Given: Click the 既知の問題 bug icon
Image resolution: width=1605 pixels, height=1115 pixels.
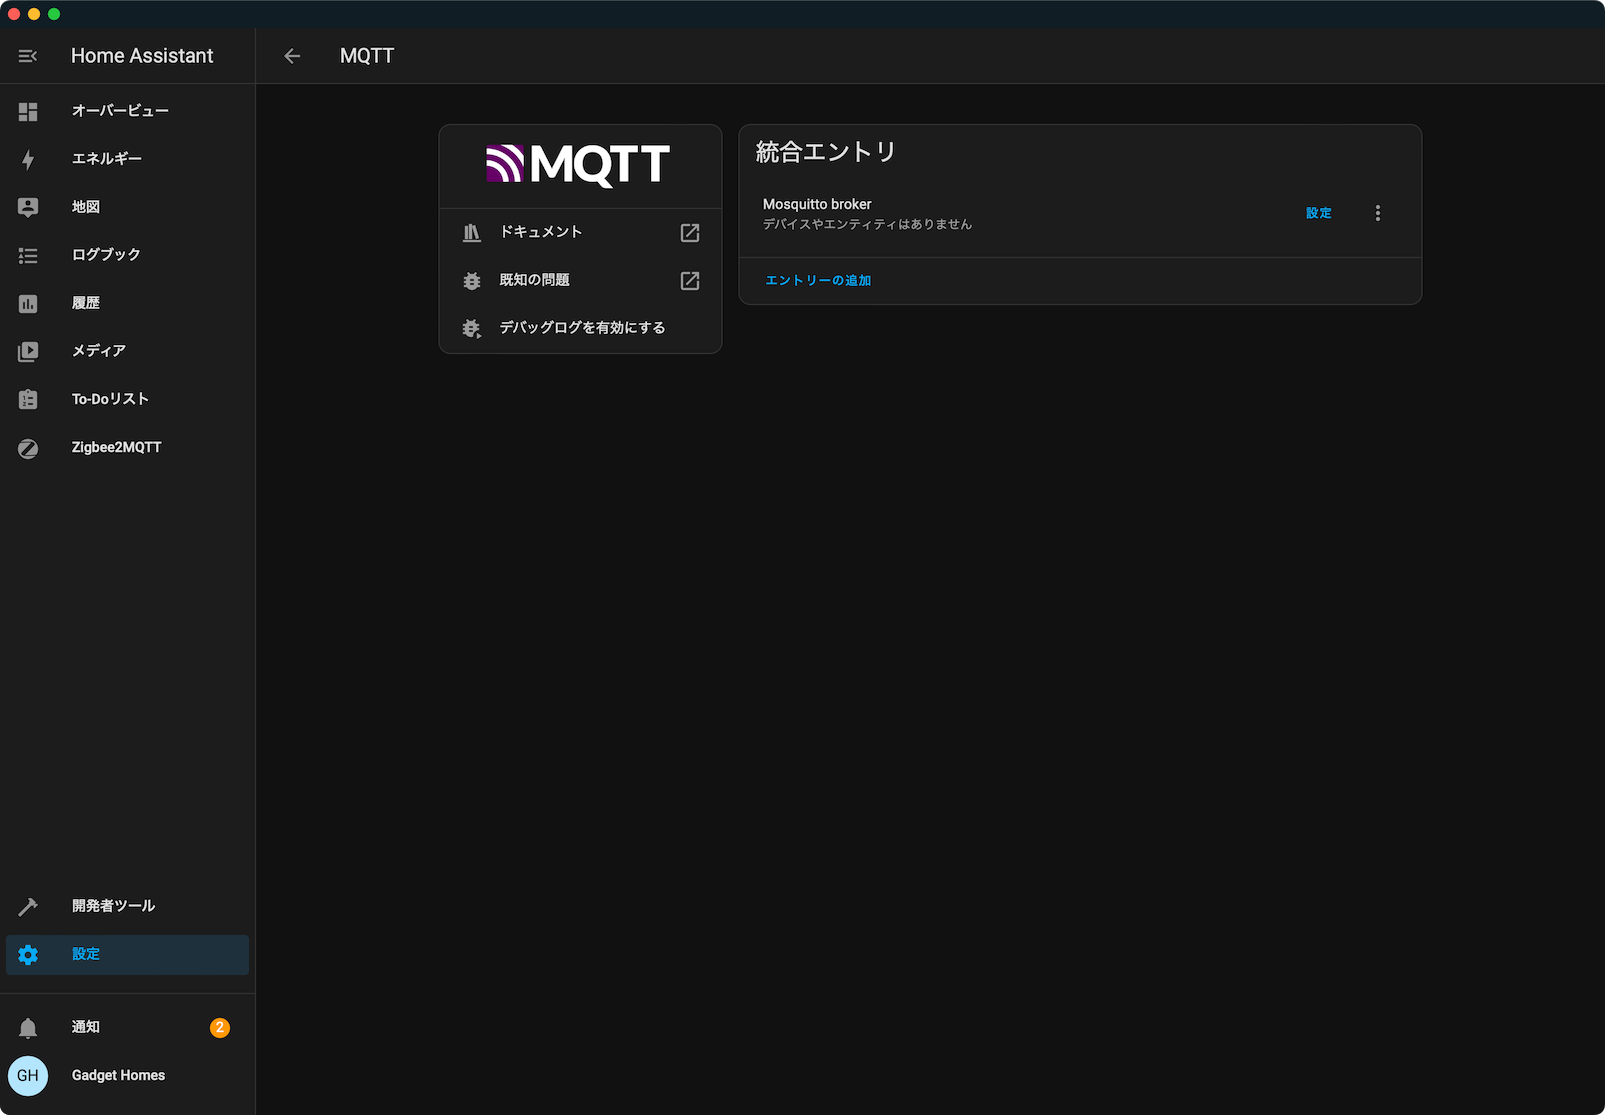Looking at the screenshot, I should click(472, 280).
